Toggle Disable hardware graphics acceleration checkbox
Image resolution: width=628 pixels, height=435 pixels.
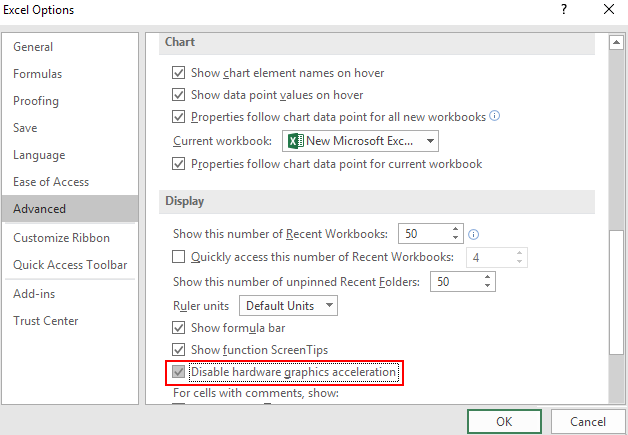click(179, 373)
